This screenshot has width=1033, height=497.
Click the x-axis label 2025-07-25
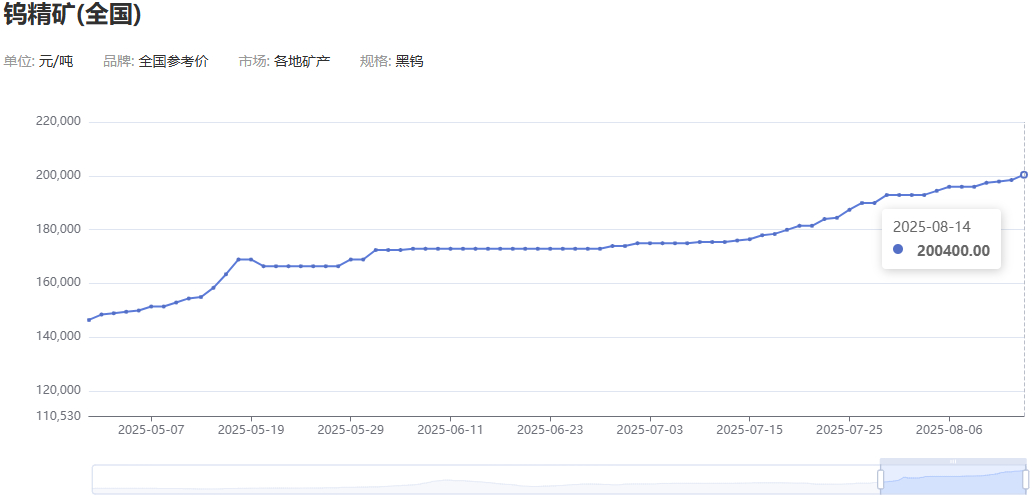tap(849, 429)
